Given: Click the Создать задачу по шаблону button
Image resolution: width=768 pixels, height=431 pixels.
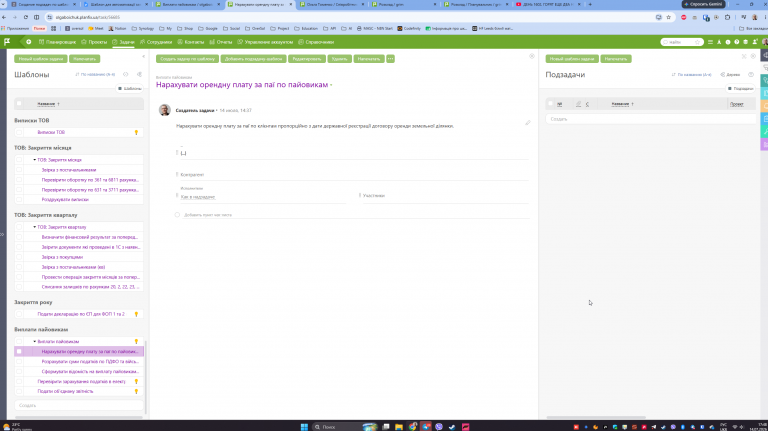Looking at the screenshot, I should click(x=188, y=59).
